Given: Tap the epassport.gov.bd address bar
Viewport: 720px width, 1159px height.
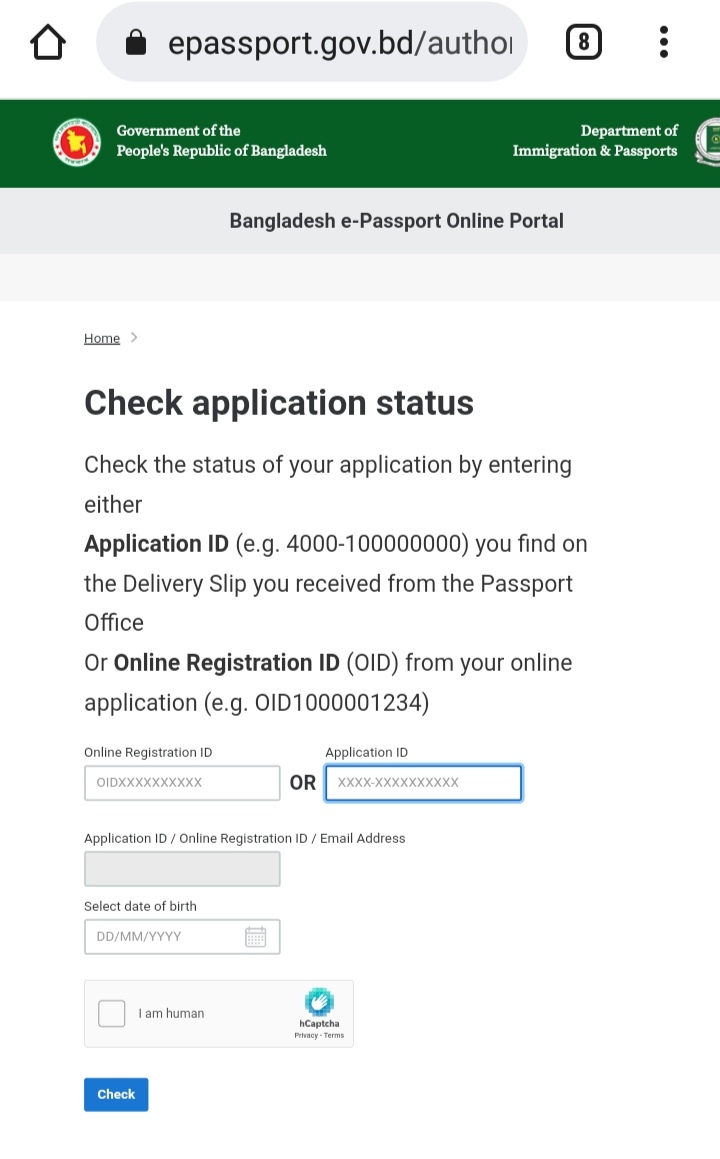Looking at the screenshot, I should [340, 43].
